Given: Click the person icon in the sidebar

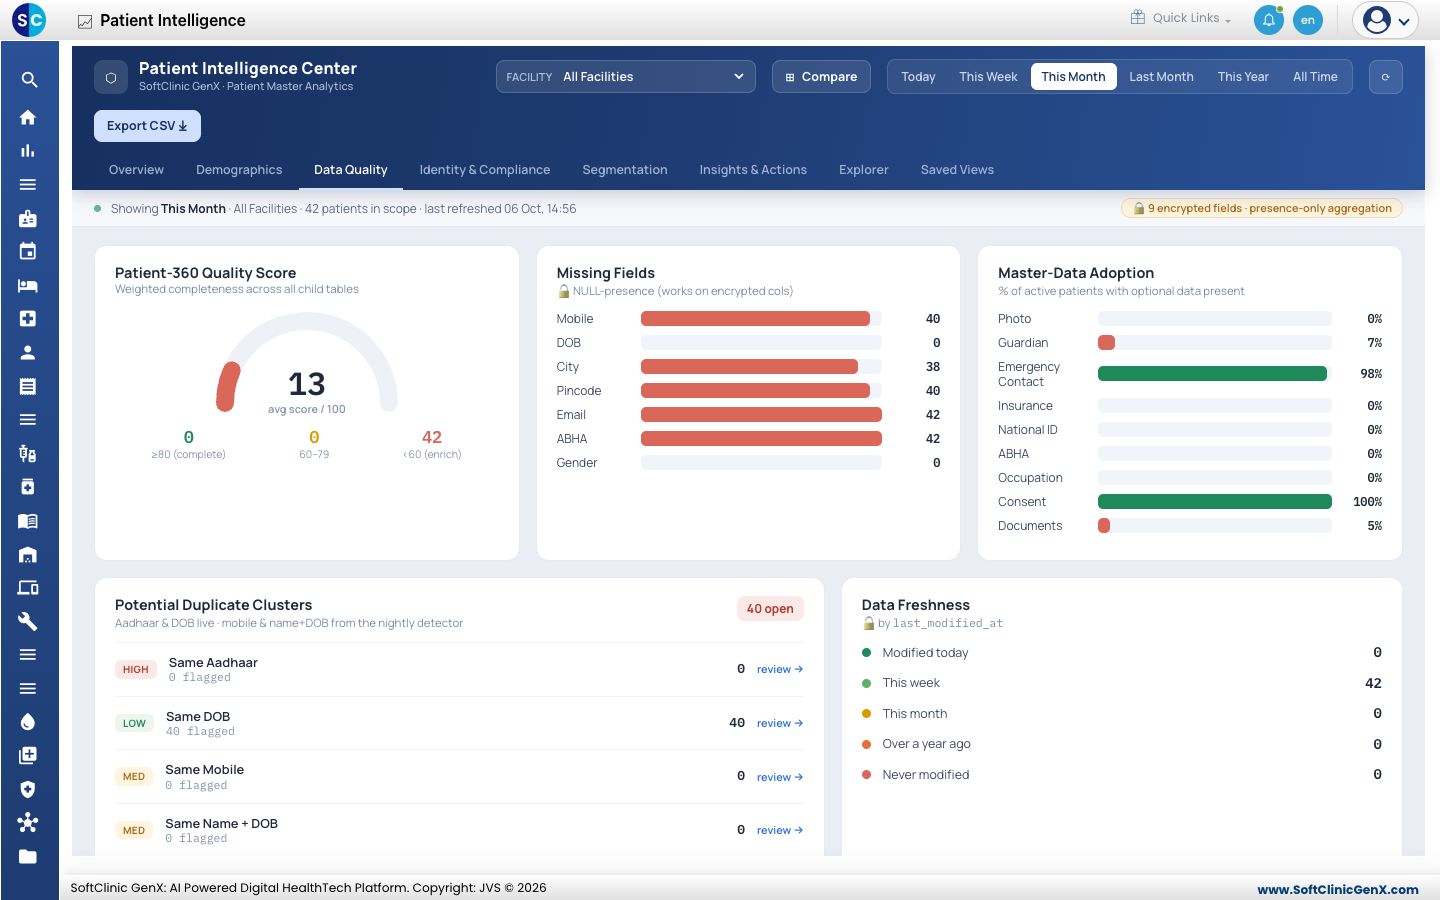Looking at the screenshot, I should [28, 352].
